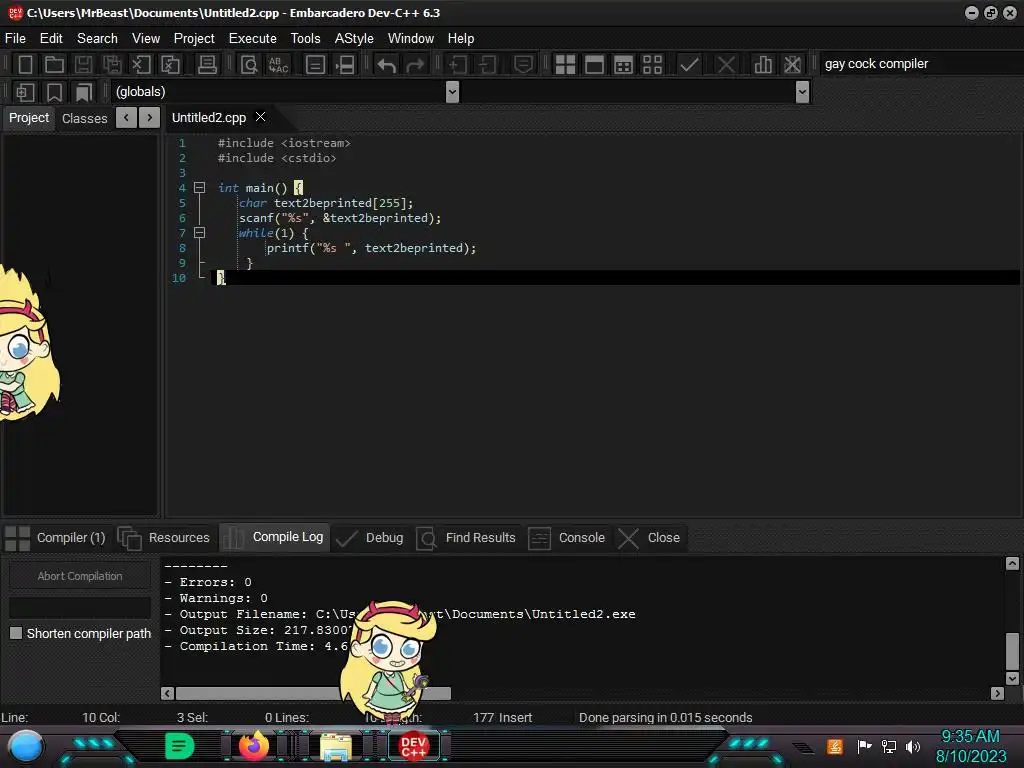Open the Console tab
The width and height of the screenshot is (1024, 768).
point(567,537)
